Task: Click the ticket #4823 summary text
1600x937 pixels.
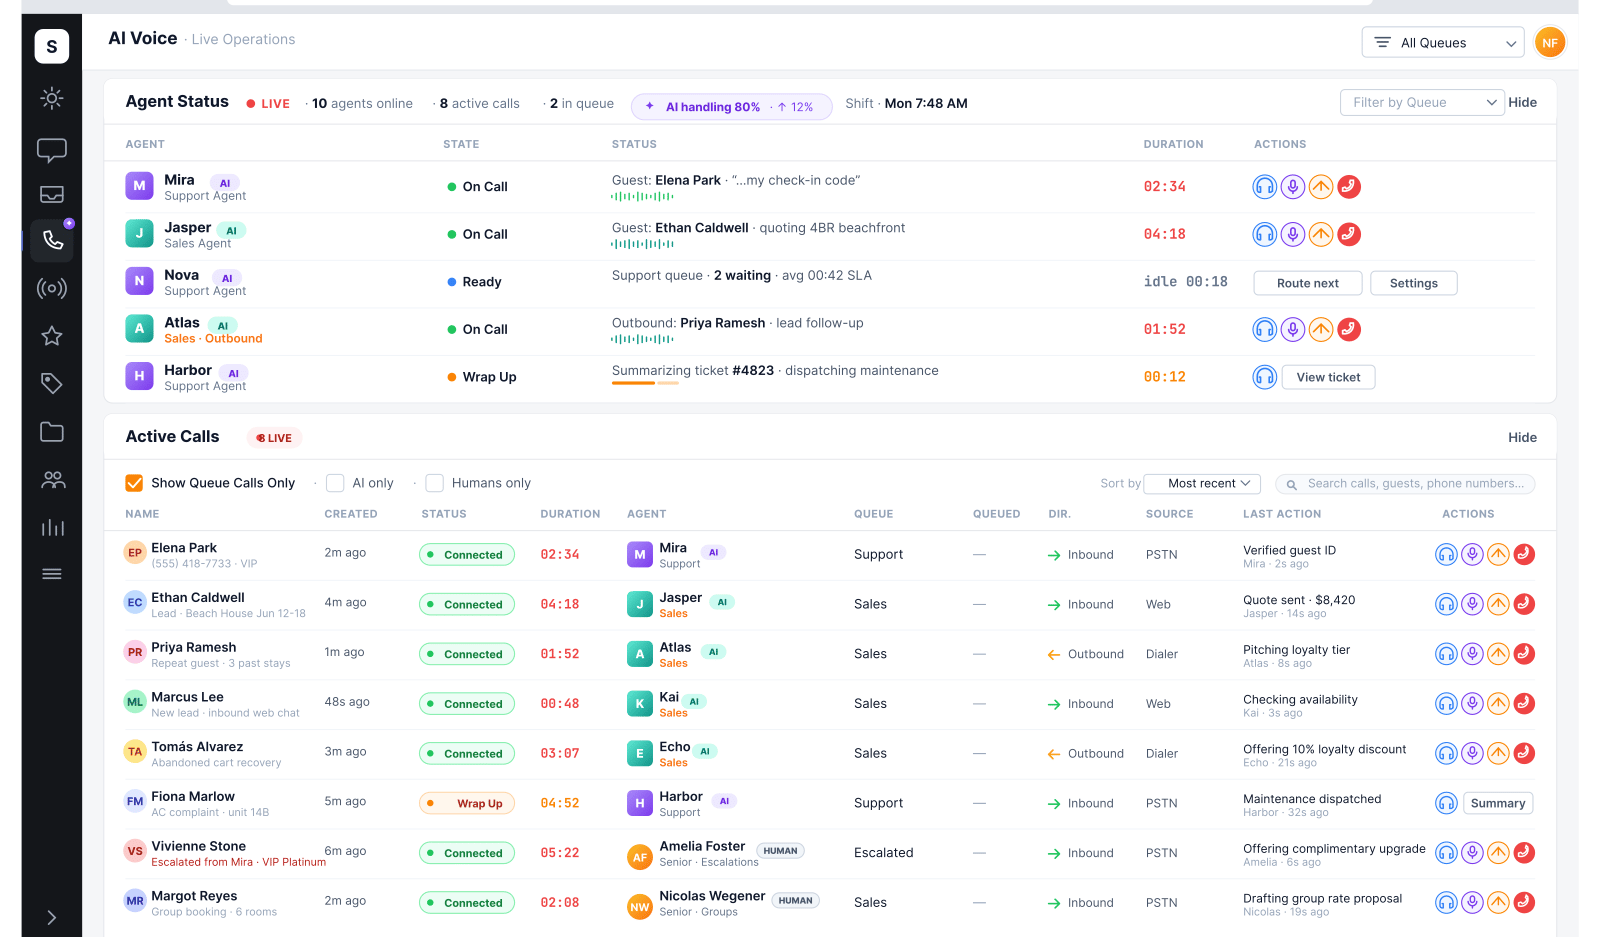Action: pos(775,371)
